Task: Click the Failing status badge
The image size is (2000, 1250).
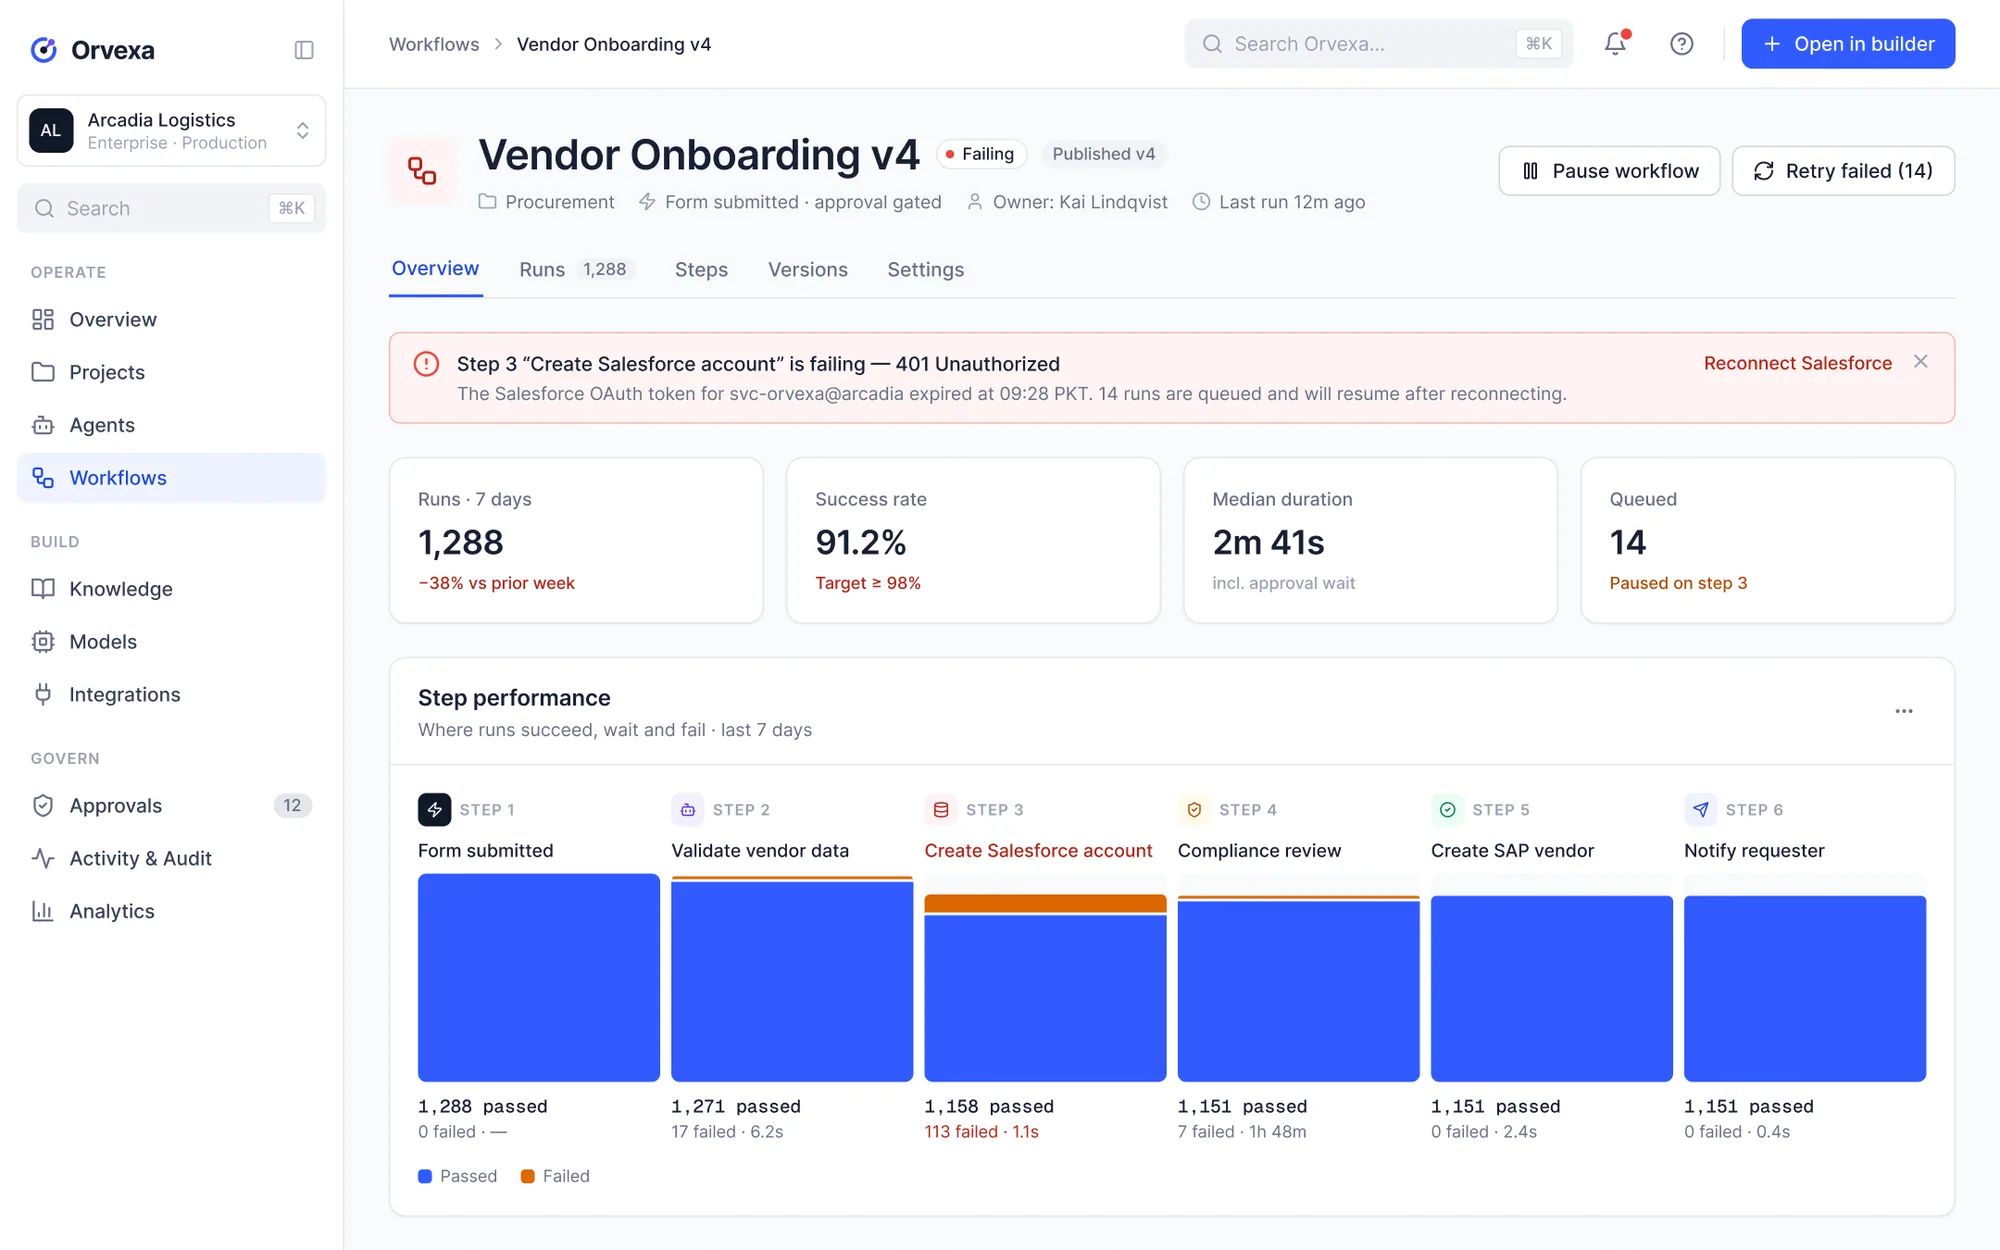Action: pyautogui.click(x=981, y=154)
